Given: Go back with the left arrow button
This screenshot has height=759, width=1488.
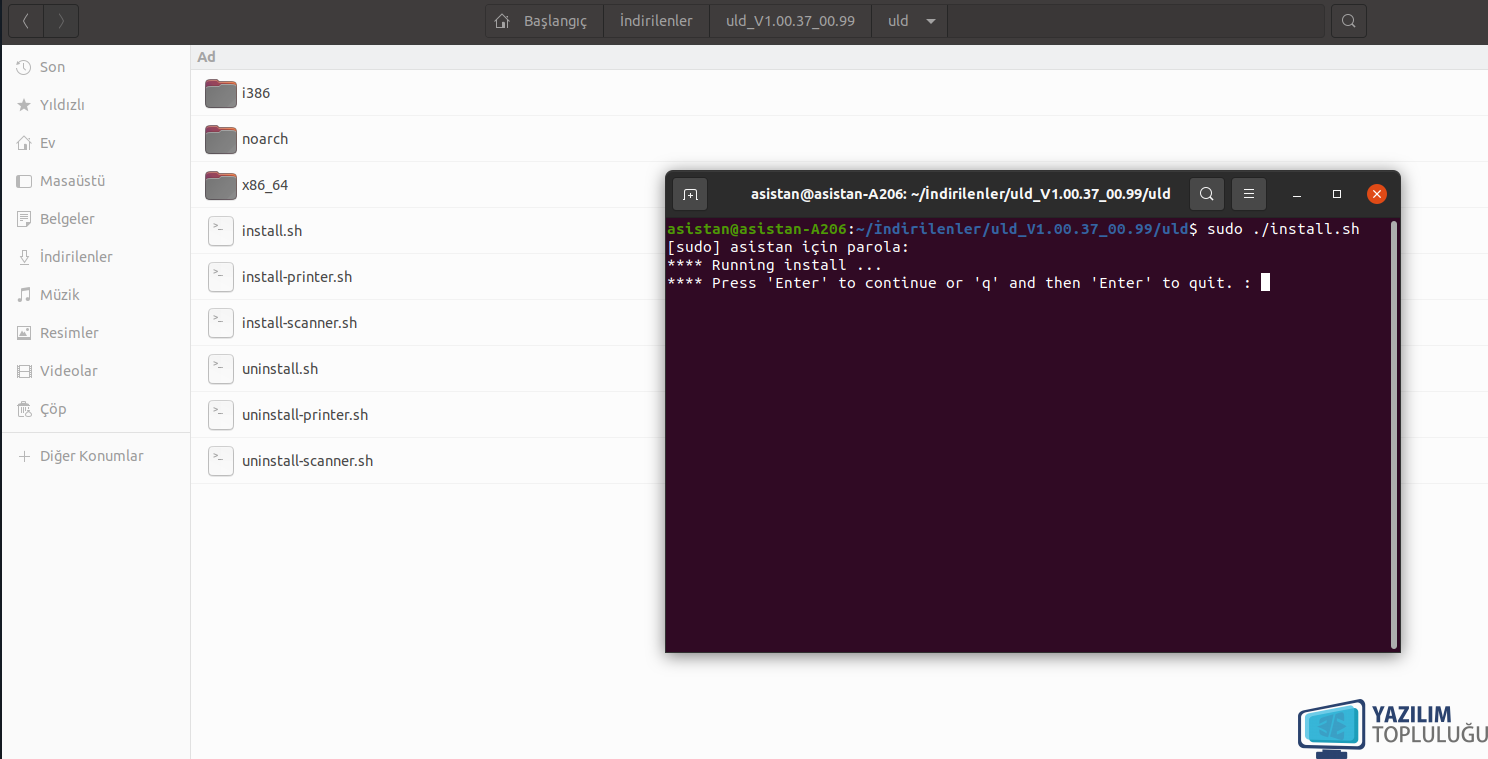Looking at the screenshot, I should pyautogui.click(x=25, y=20).
